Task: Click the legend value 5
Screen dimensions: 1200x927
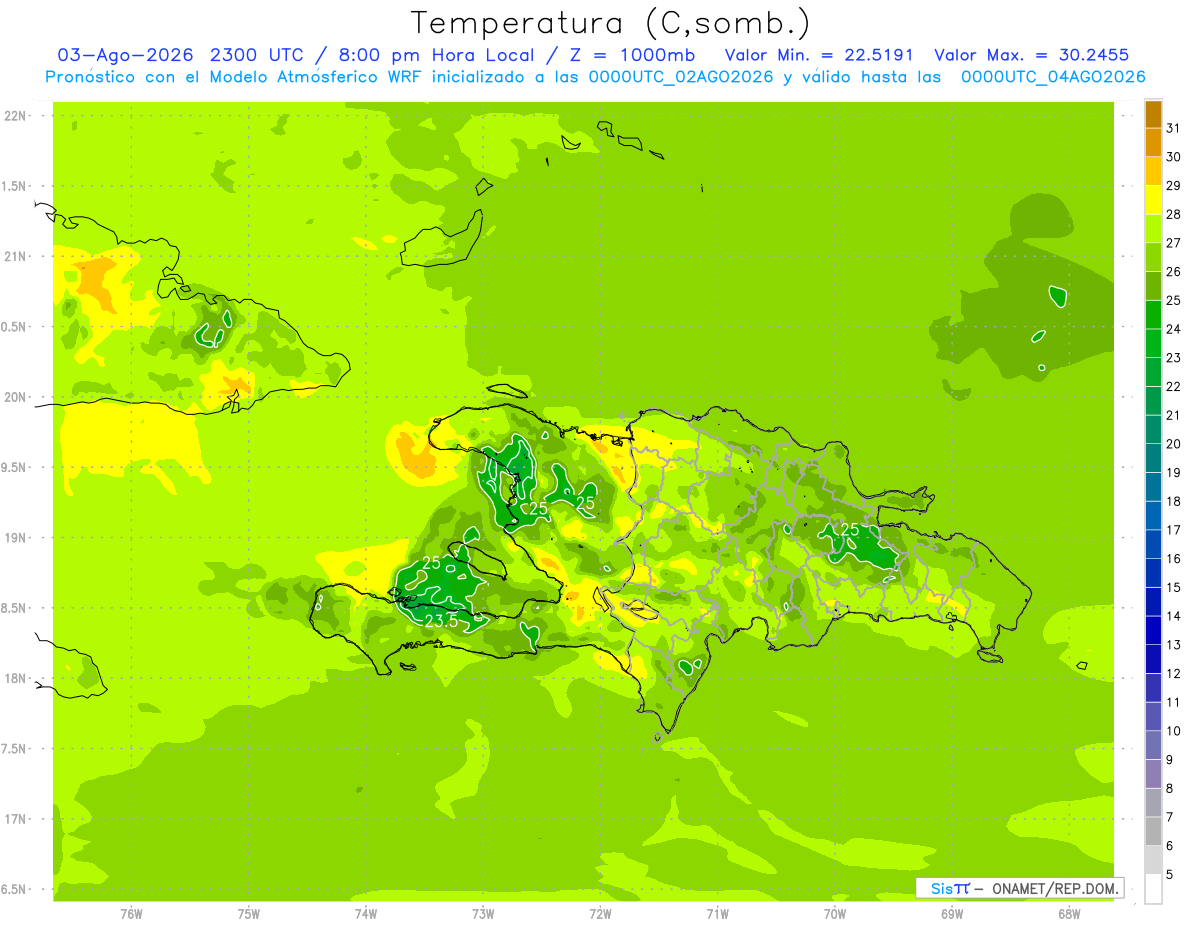Action: tap(1170, 874)
